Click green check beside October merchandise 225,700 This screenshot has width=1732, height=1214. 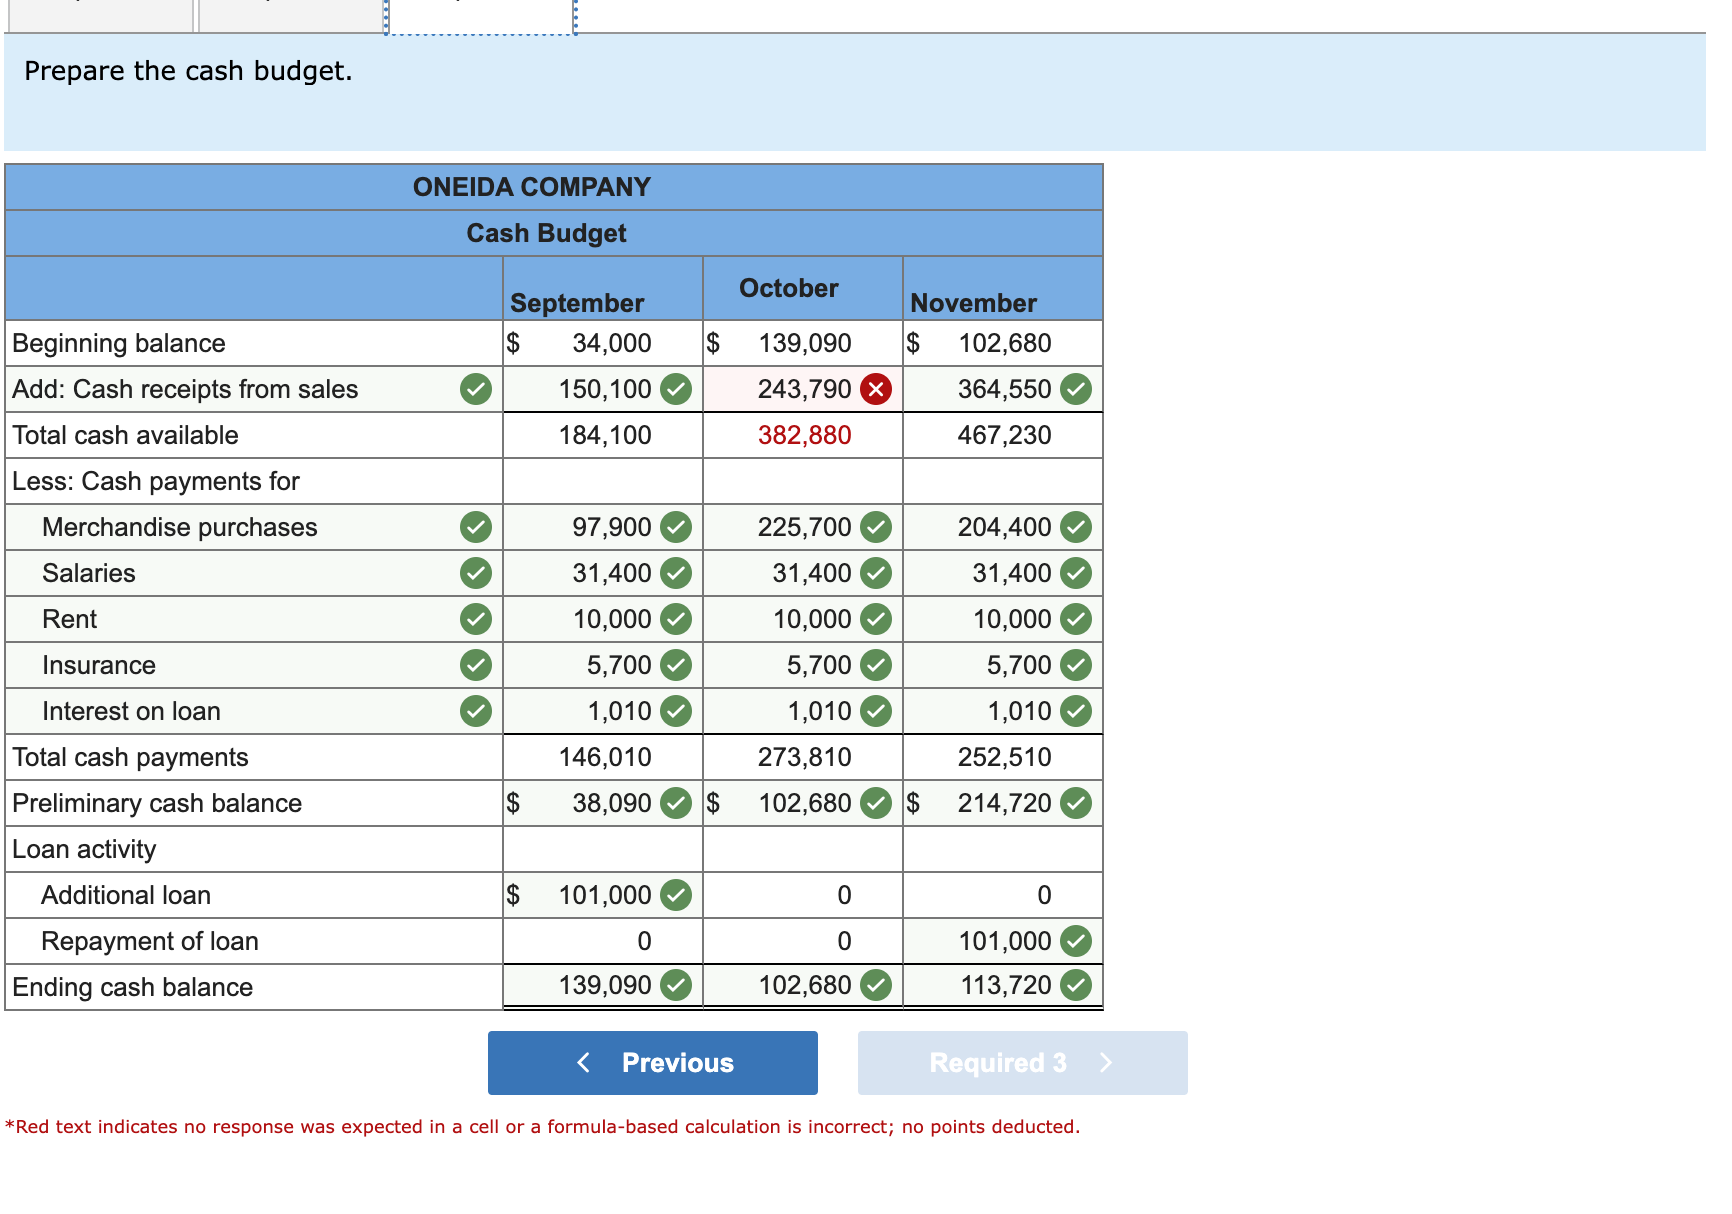[876, 527]
